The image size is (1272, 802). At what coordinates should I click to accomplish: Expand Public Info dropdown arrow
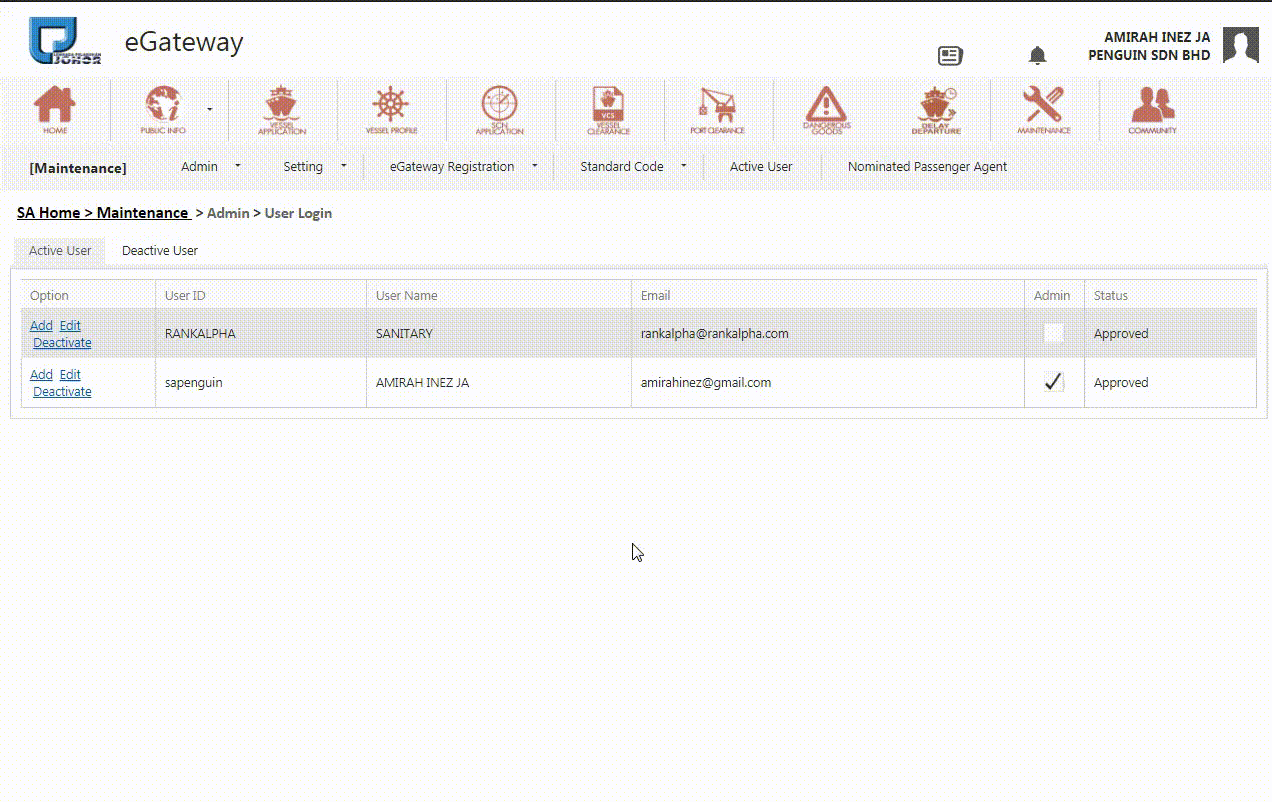pos(209,108)
